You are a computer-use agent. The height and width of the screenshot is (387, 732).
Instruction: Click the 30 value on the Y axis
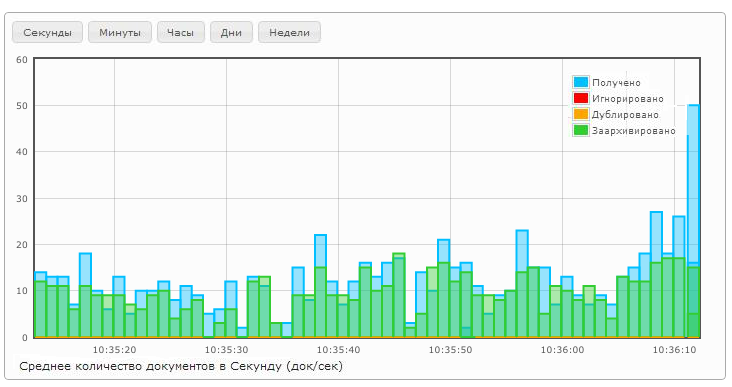pos(22,199)
